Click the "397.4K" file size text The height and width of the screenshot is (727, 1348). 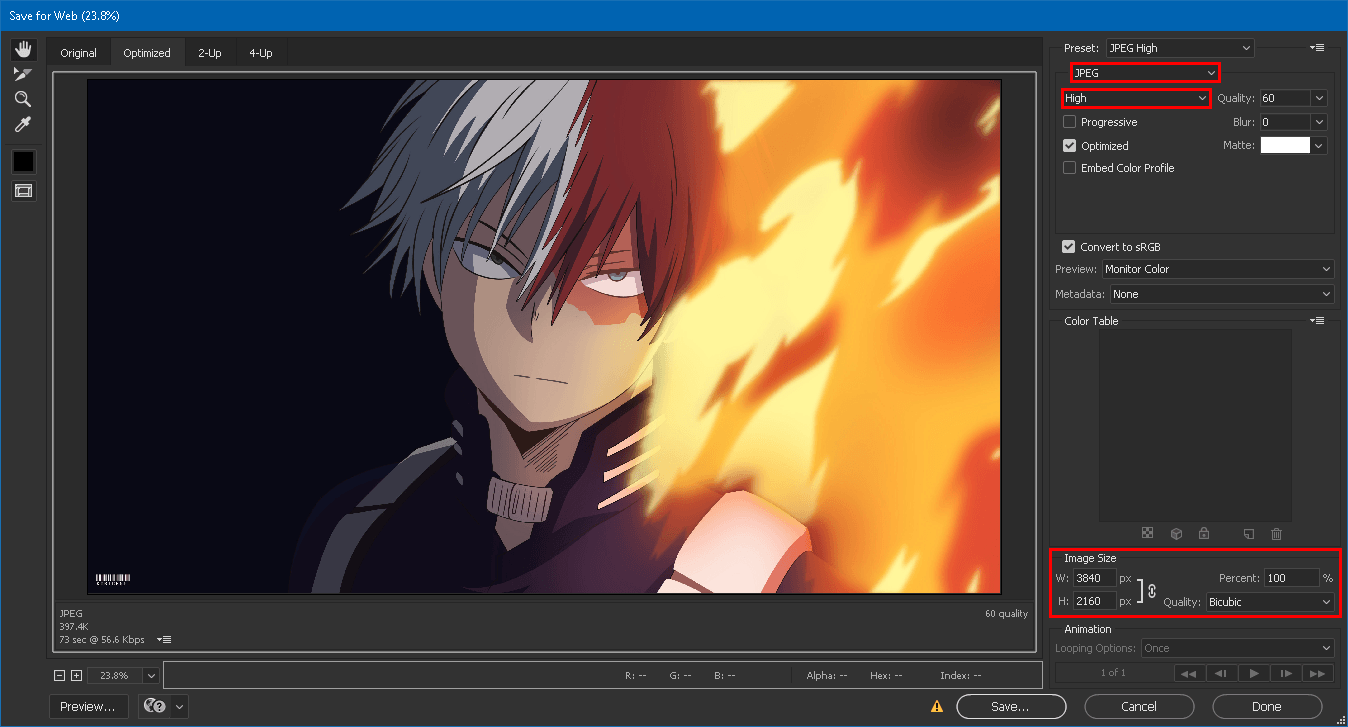pyautogui.click(x=76, y=626)
